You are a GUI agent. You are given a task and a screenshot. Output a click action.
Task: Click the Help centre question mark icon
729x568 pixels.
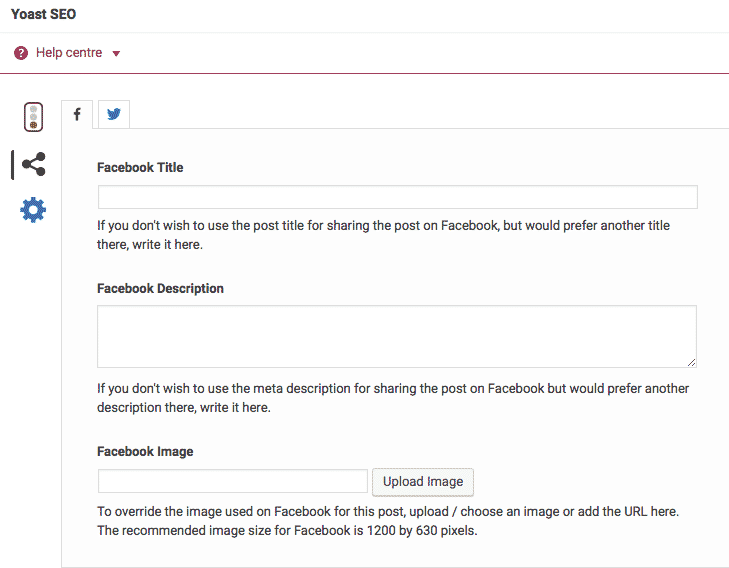tap(21, 53)
